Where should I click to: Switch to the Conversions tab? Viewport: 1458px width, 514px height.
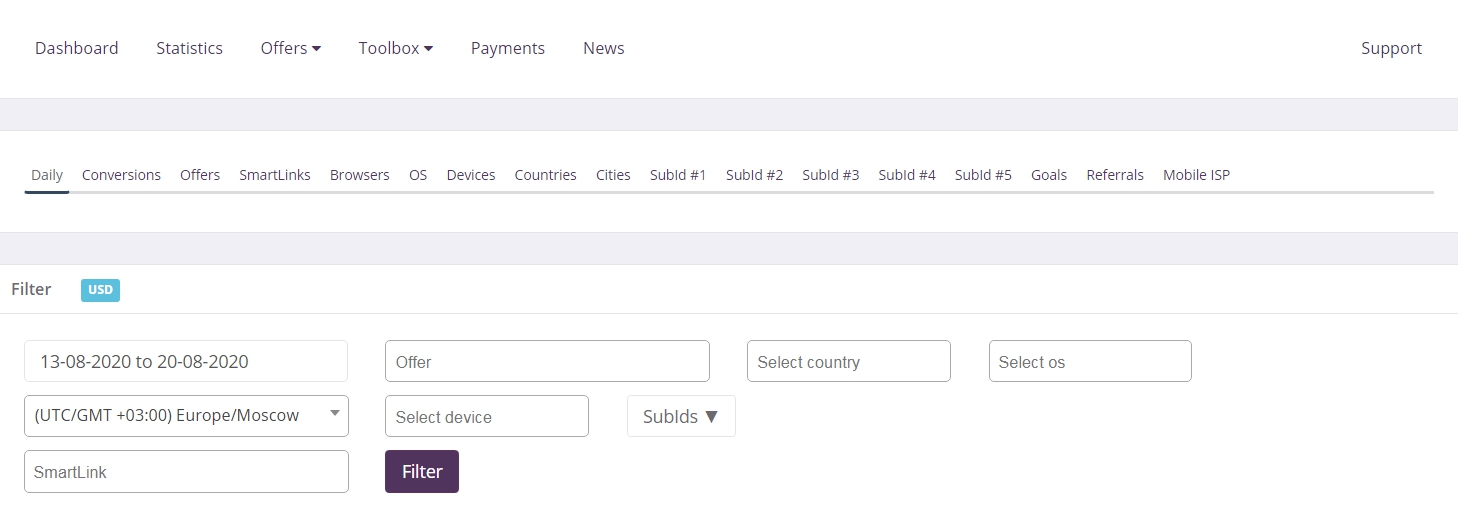click(121, 175)
